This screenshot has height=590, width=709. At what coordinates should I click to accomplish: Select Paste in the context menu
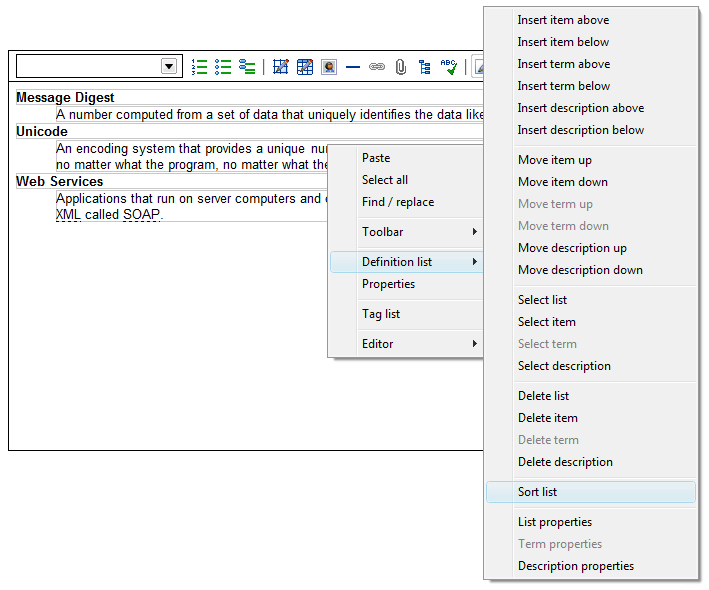tap(376, 158)
